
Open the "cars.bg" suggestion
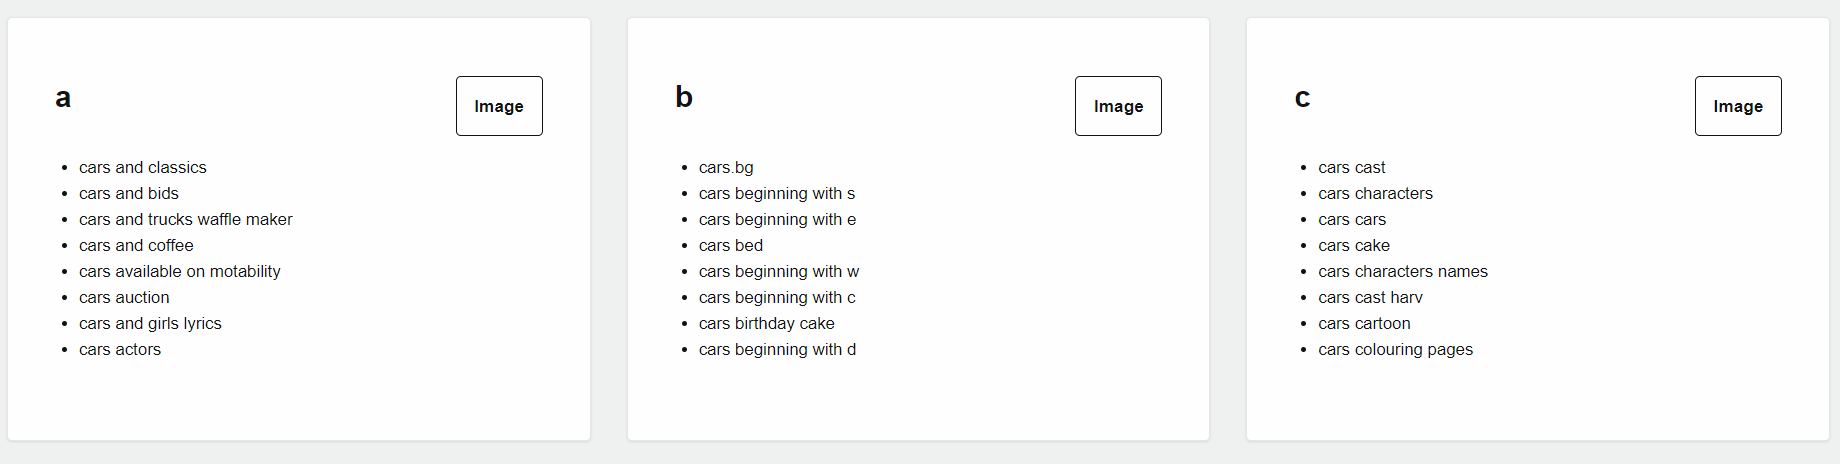(726, 168)
